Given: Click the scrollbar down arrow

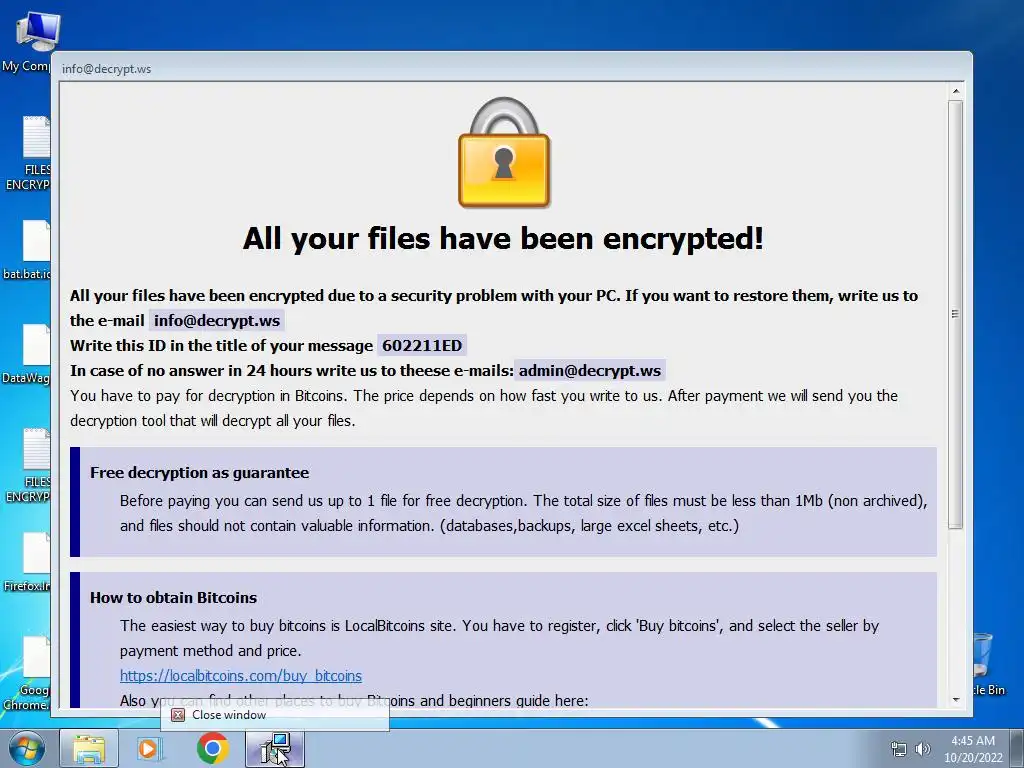Looking at the screenshot, I should 955,699.
